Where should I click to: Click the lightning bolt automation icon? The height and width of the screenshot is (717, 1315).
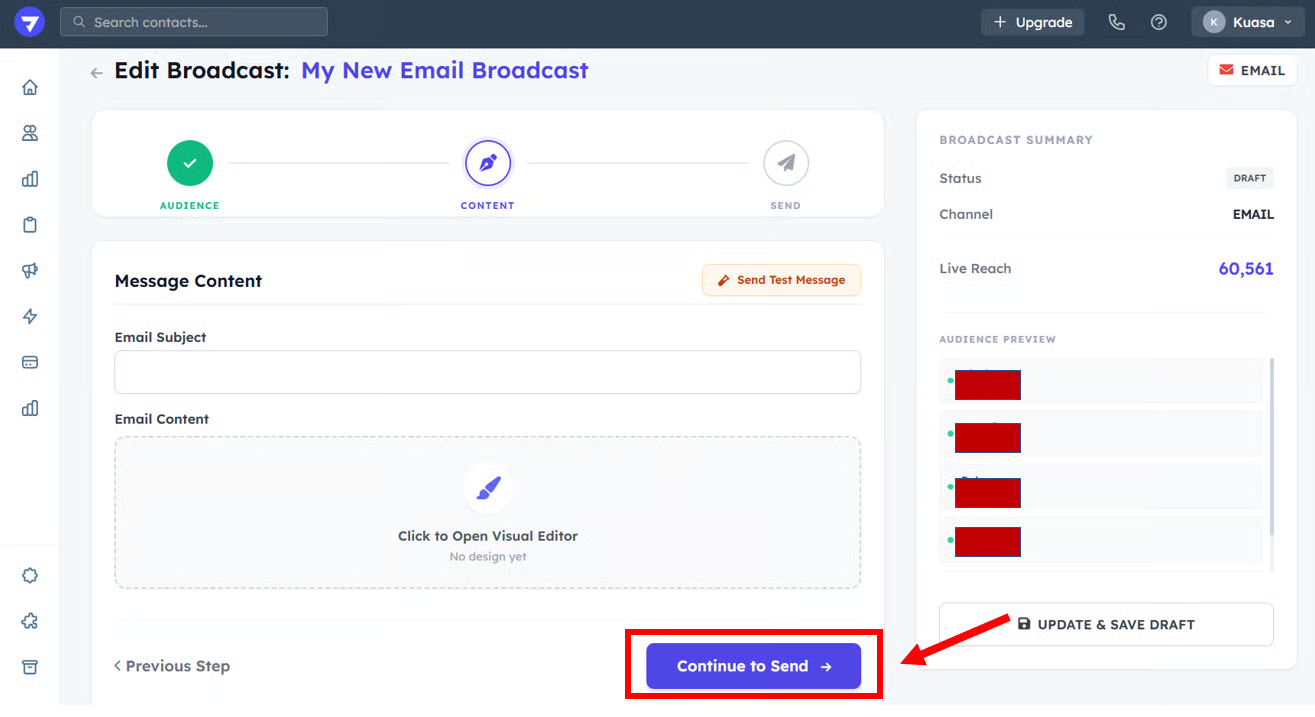tap(30, 317)
